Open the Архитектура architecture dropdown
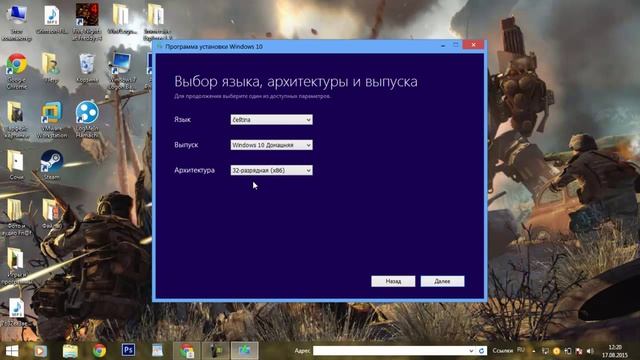This screenshot has height=360, width=640. [271, 170]
